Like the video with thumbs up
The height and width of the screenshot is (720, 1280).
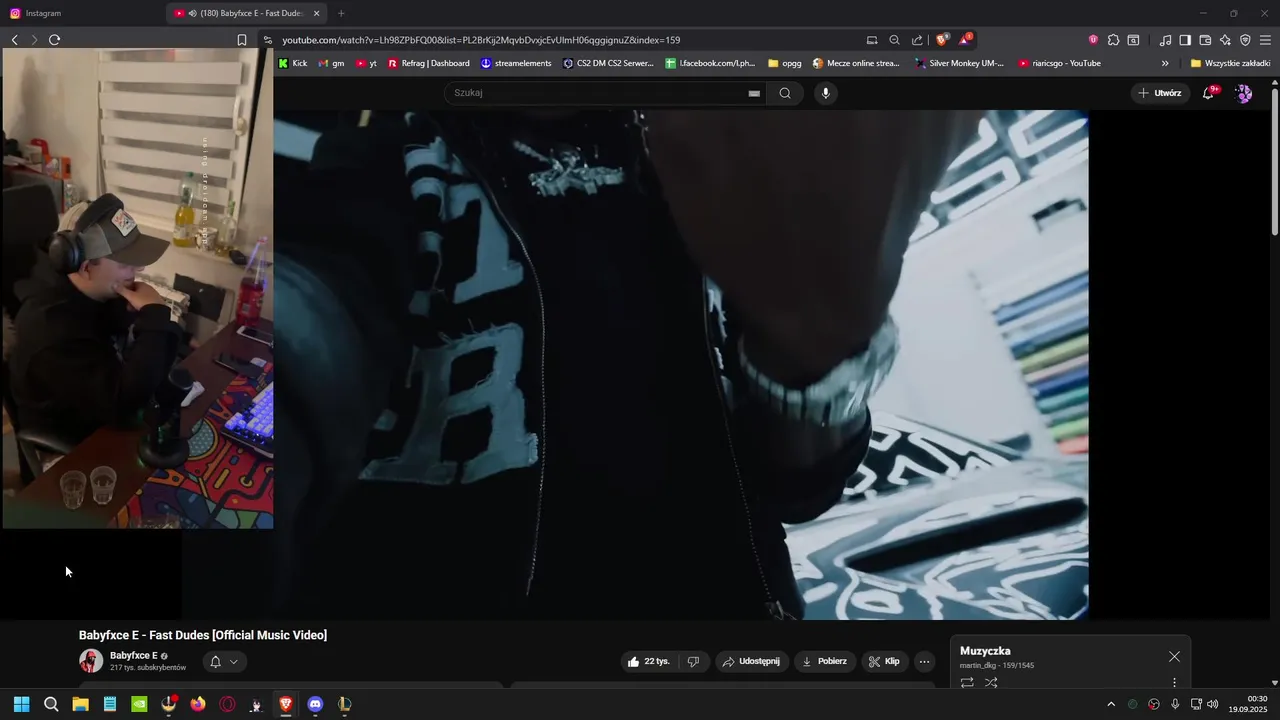(648, 661)
